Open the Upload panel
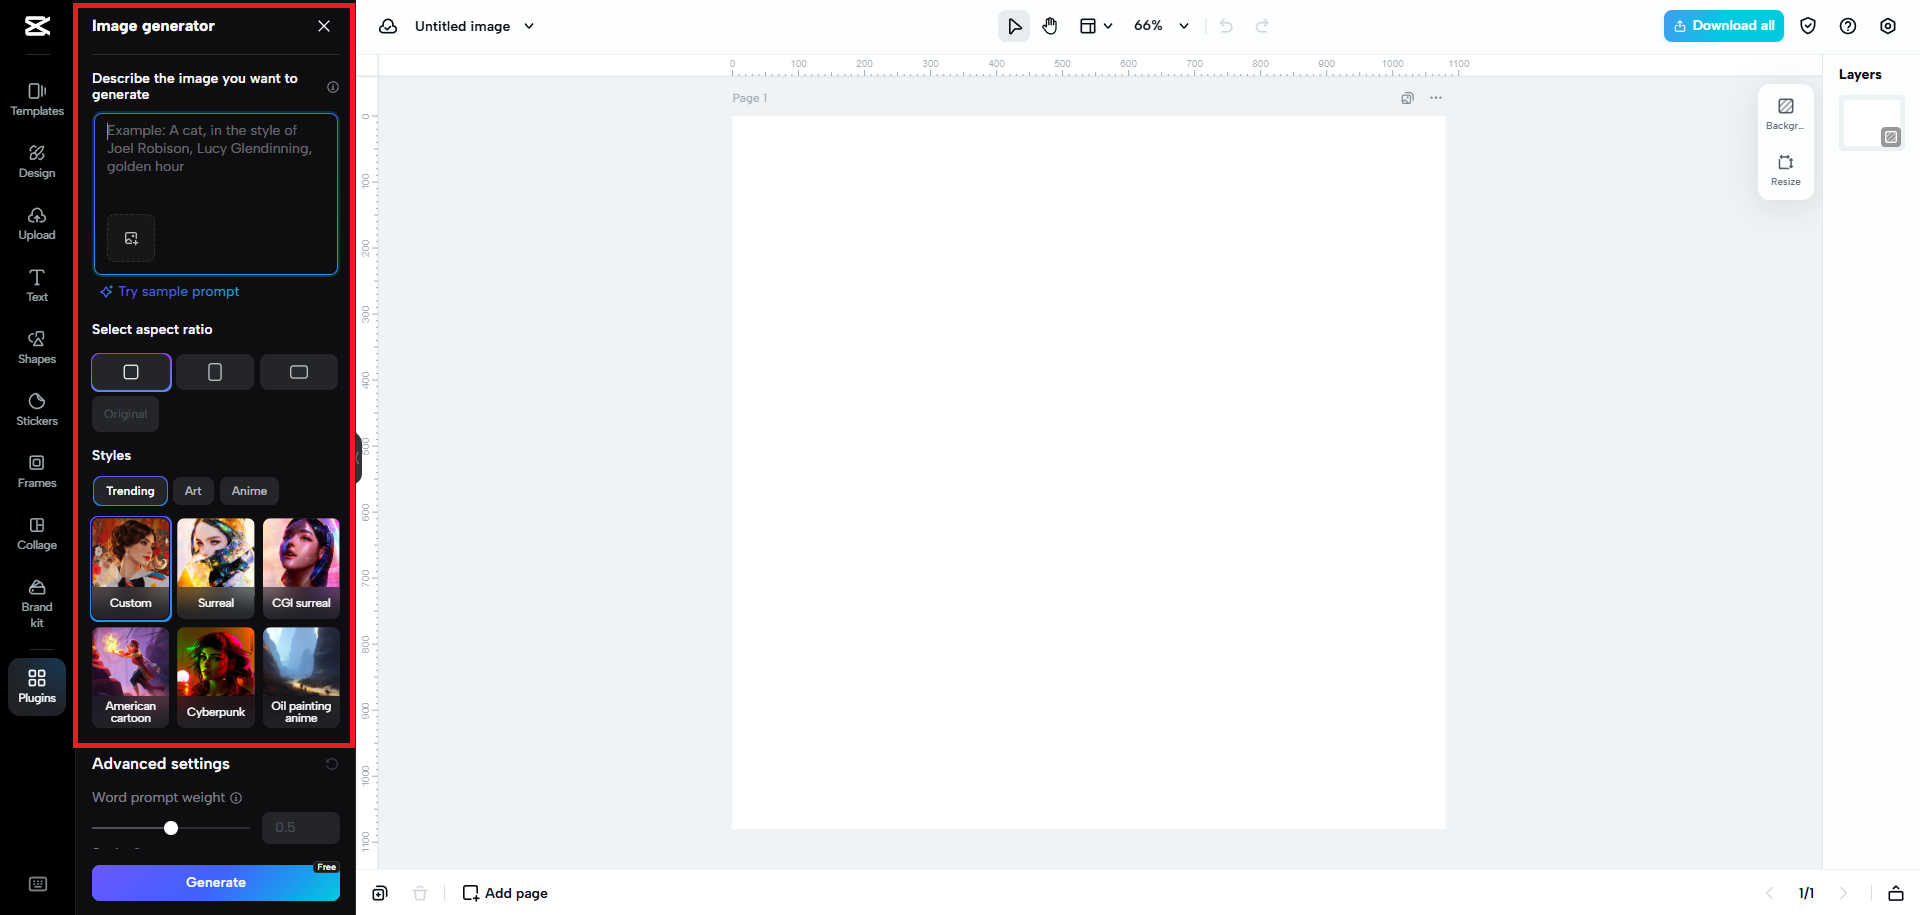 [36, 224]
